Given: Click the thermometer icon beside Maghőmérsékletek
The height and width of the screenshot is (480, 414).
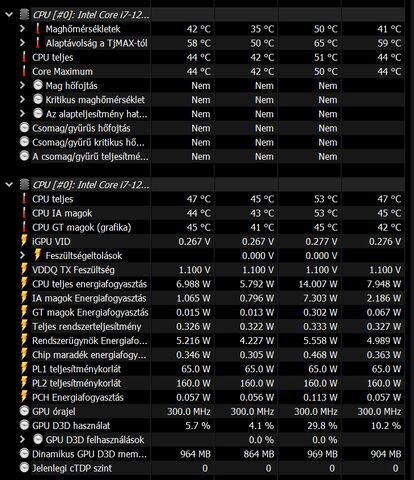Looking at the screenshot, I should [x=38, y=29].
